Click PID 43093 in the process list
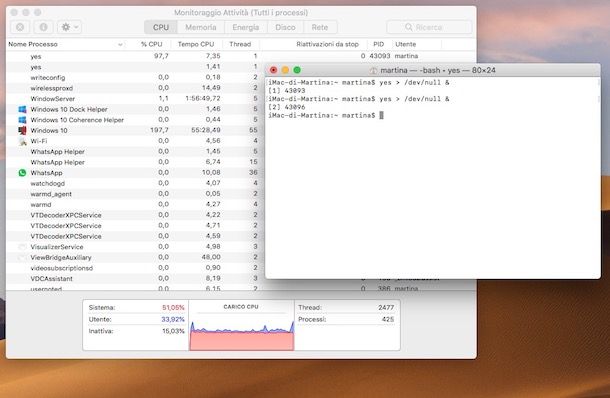 tap(380, 56)
